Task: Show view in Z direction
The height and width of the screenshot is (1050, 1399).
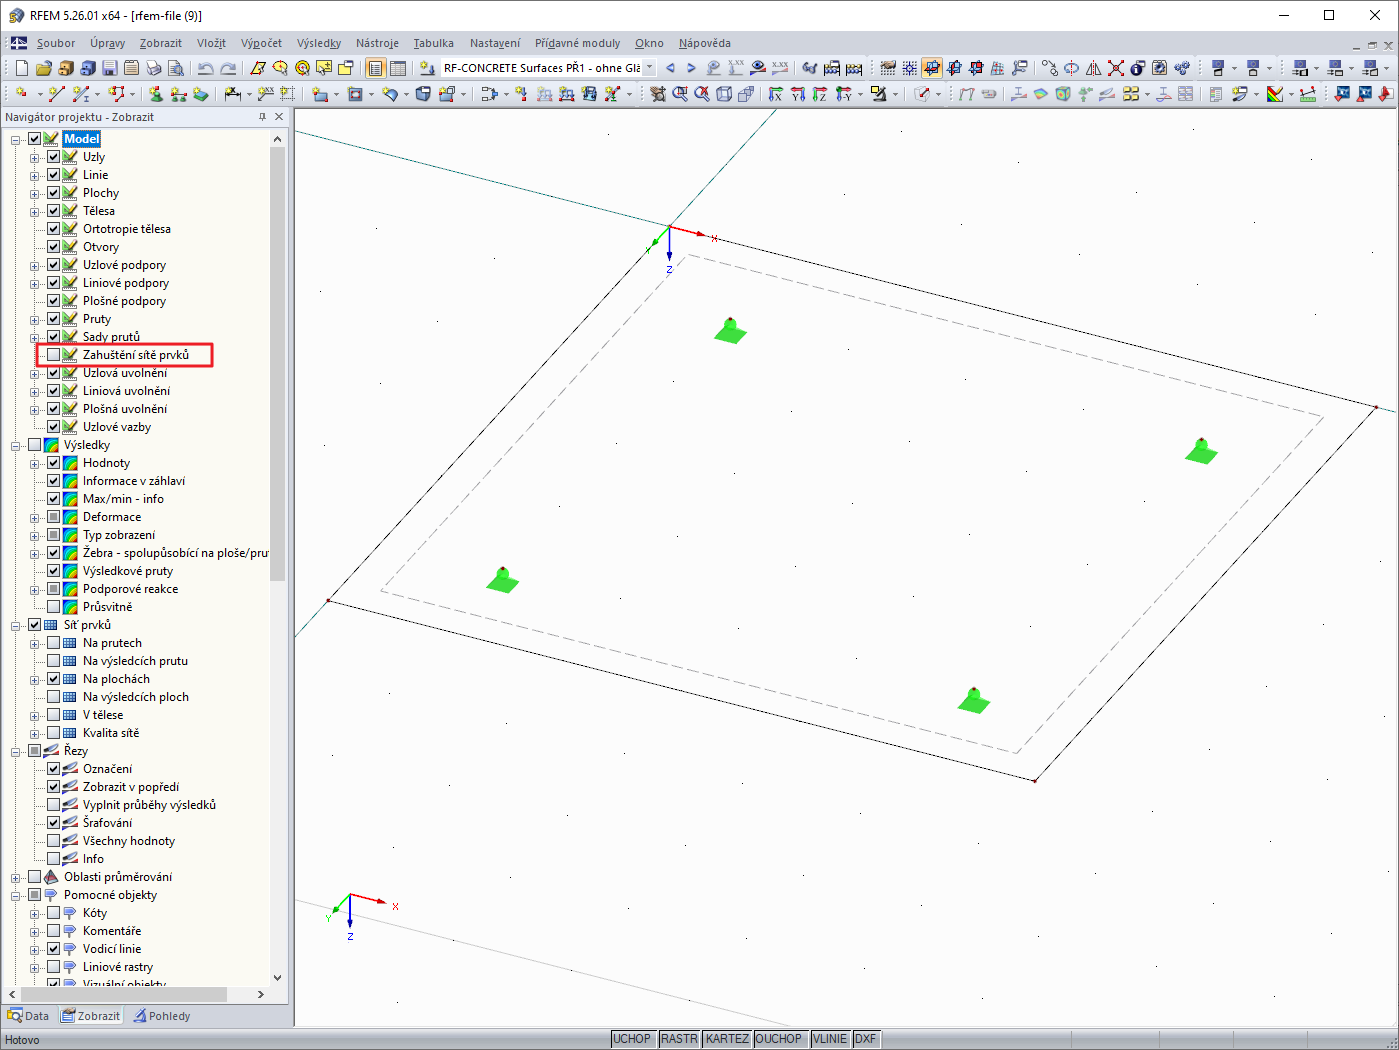Action: pos(820,94)
